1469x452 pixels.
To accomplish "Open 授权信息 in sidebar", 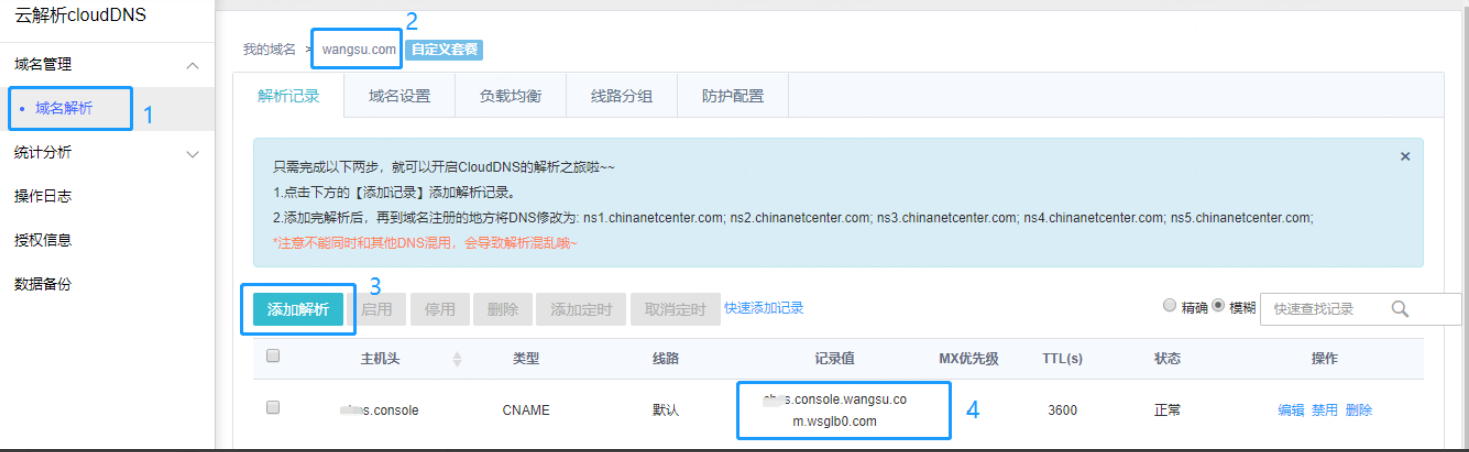I will (x=43, y=240).
